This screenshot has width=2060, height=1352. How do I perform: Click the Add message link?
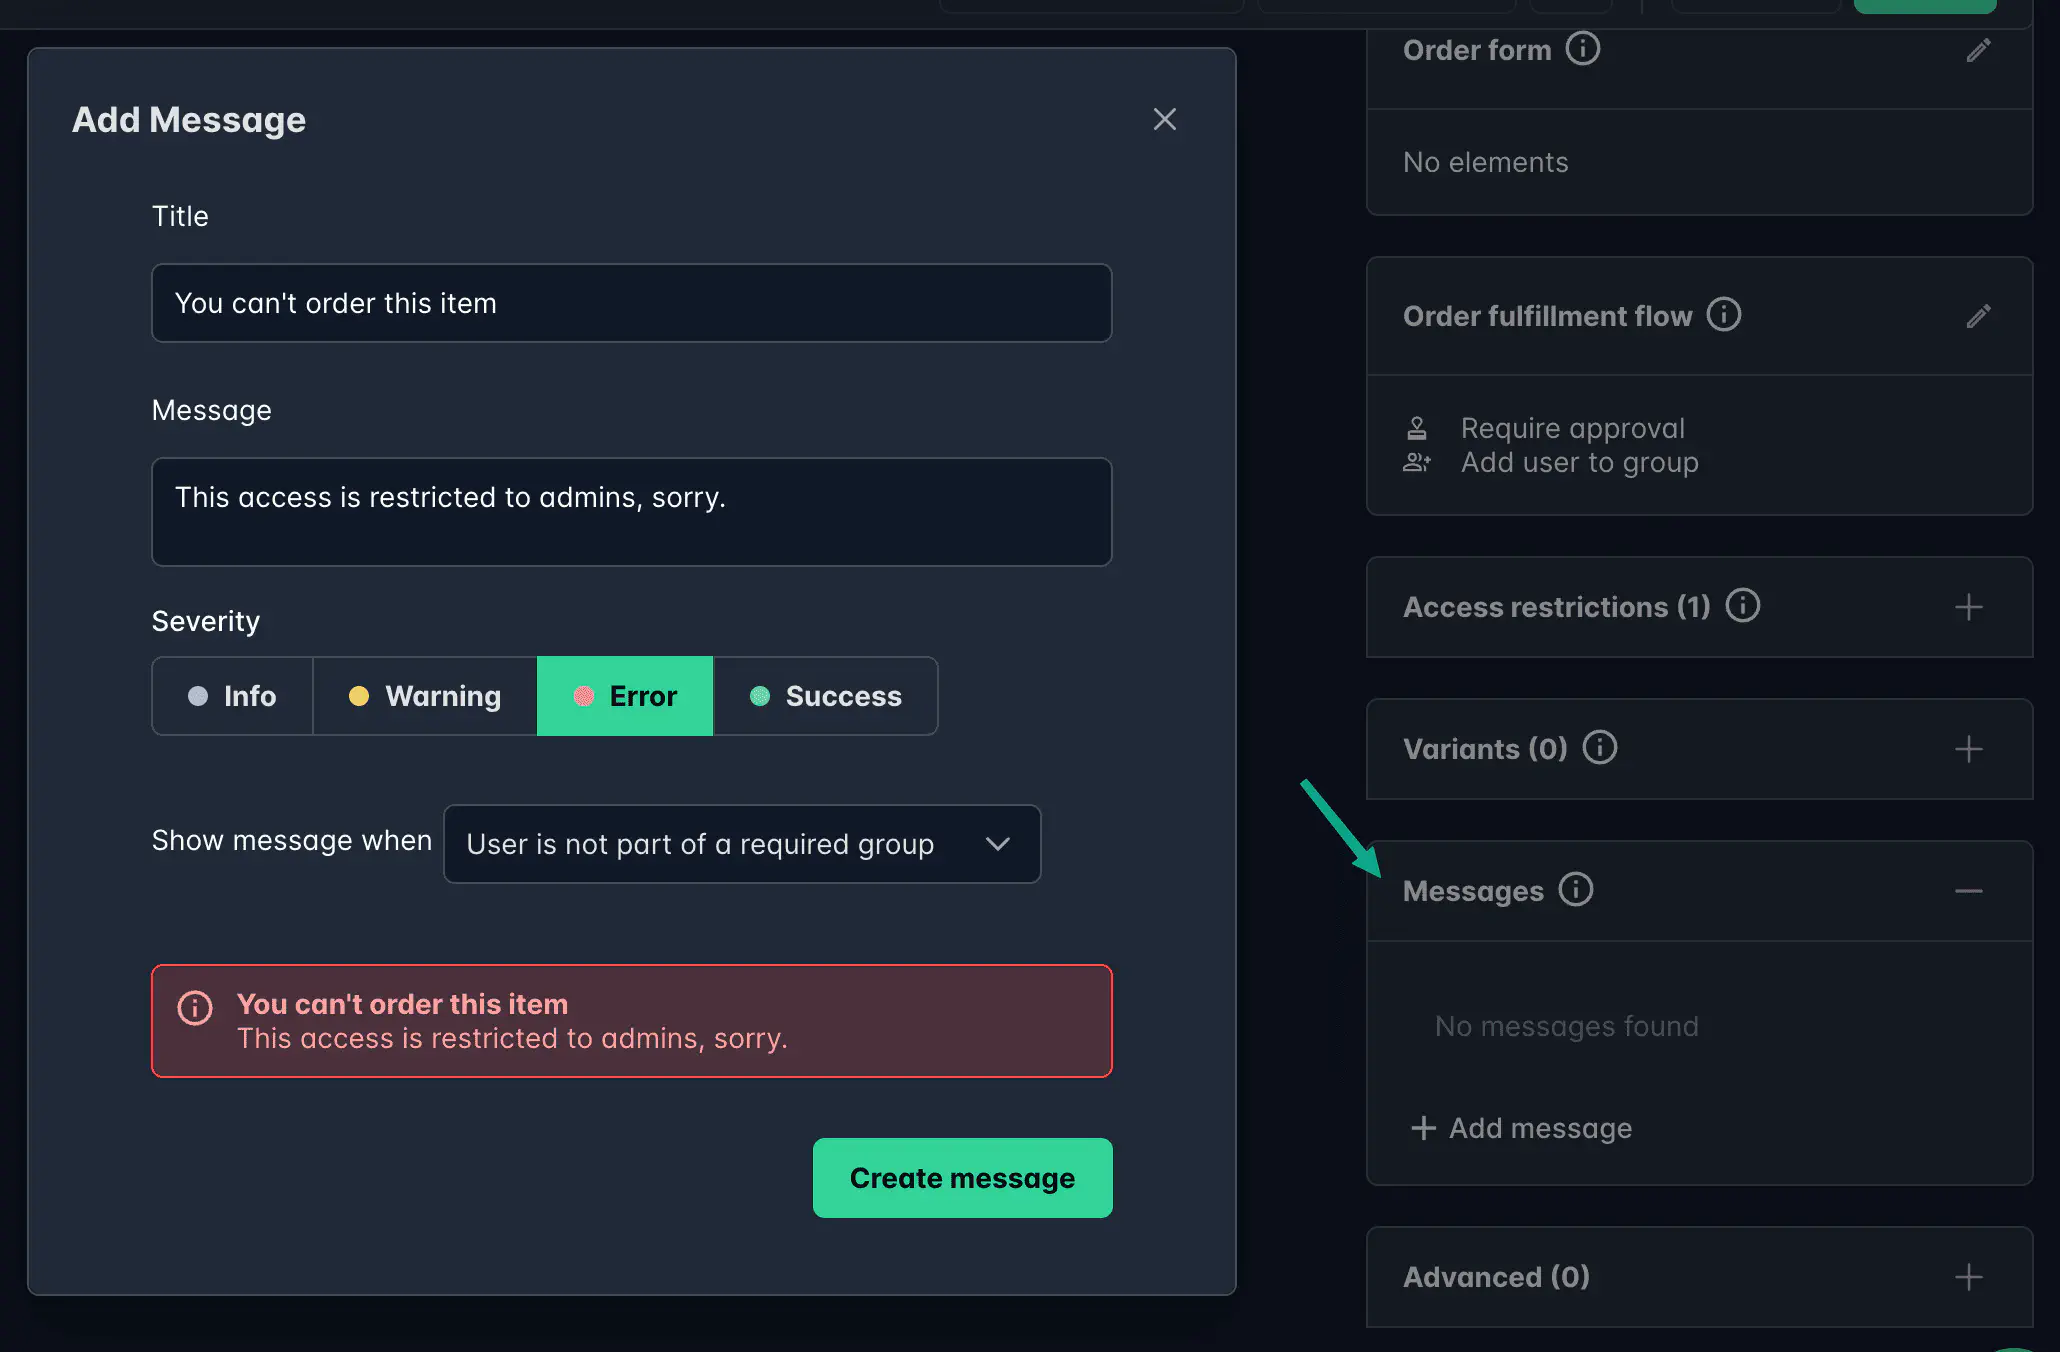click(1519, 1128)
